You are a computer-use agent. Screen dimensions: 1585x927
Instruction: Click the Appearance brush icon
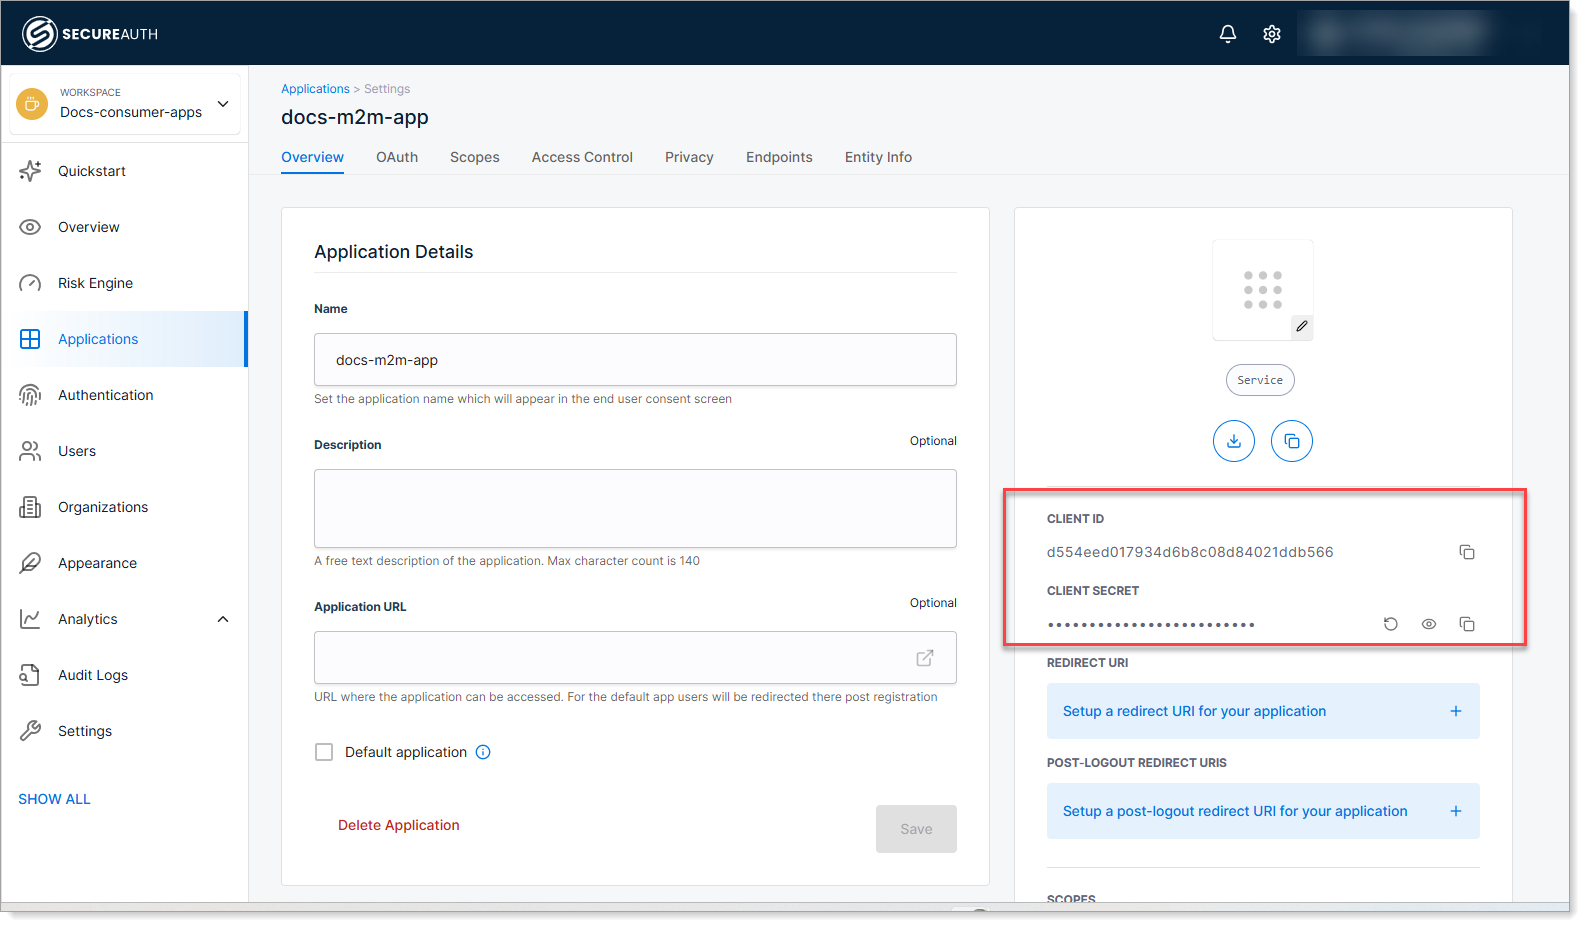coord(30,563)
